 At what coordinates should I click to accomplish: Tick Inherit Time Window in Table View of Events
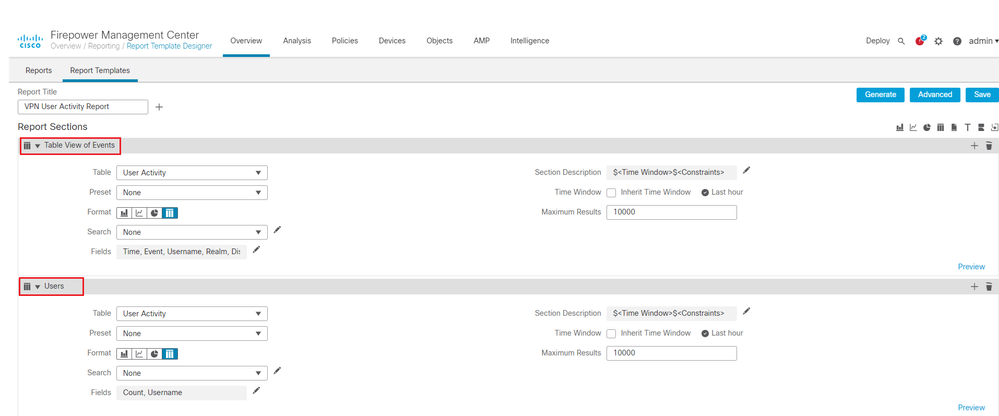point(611,192)
